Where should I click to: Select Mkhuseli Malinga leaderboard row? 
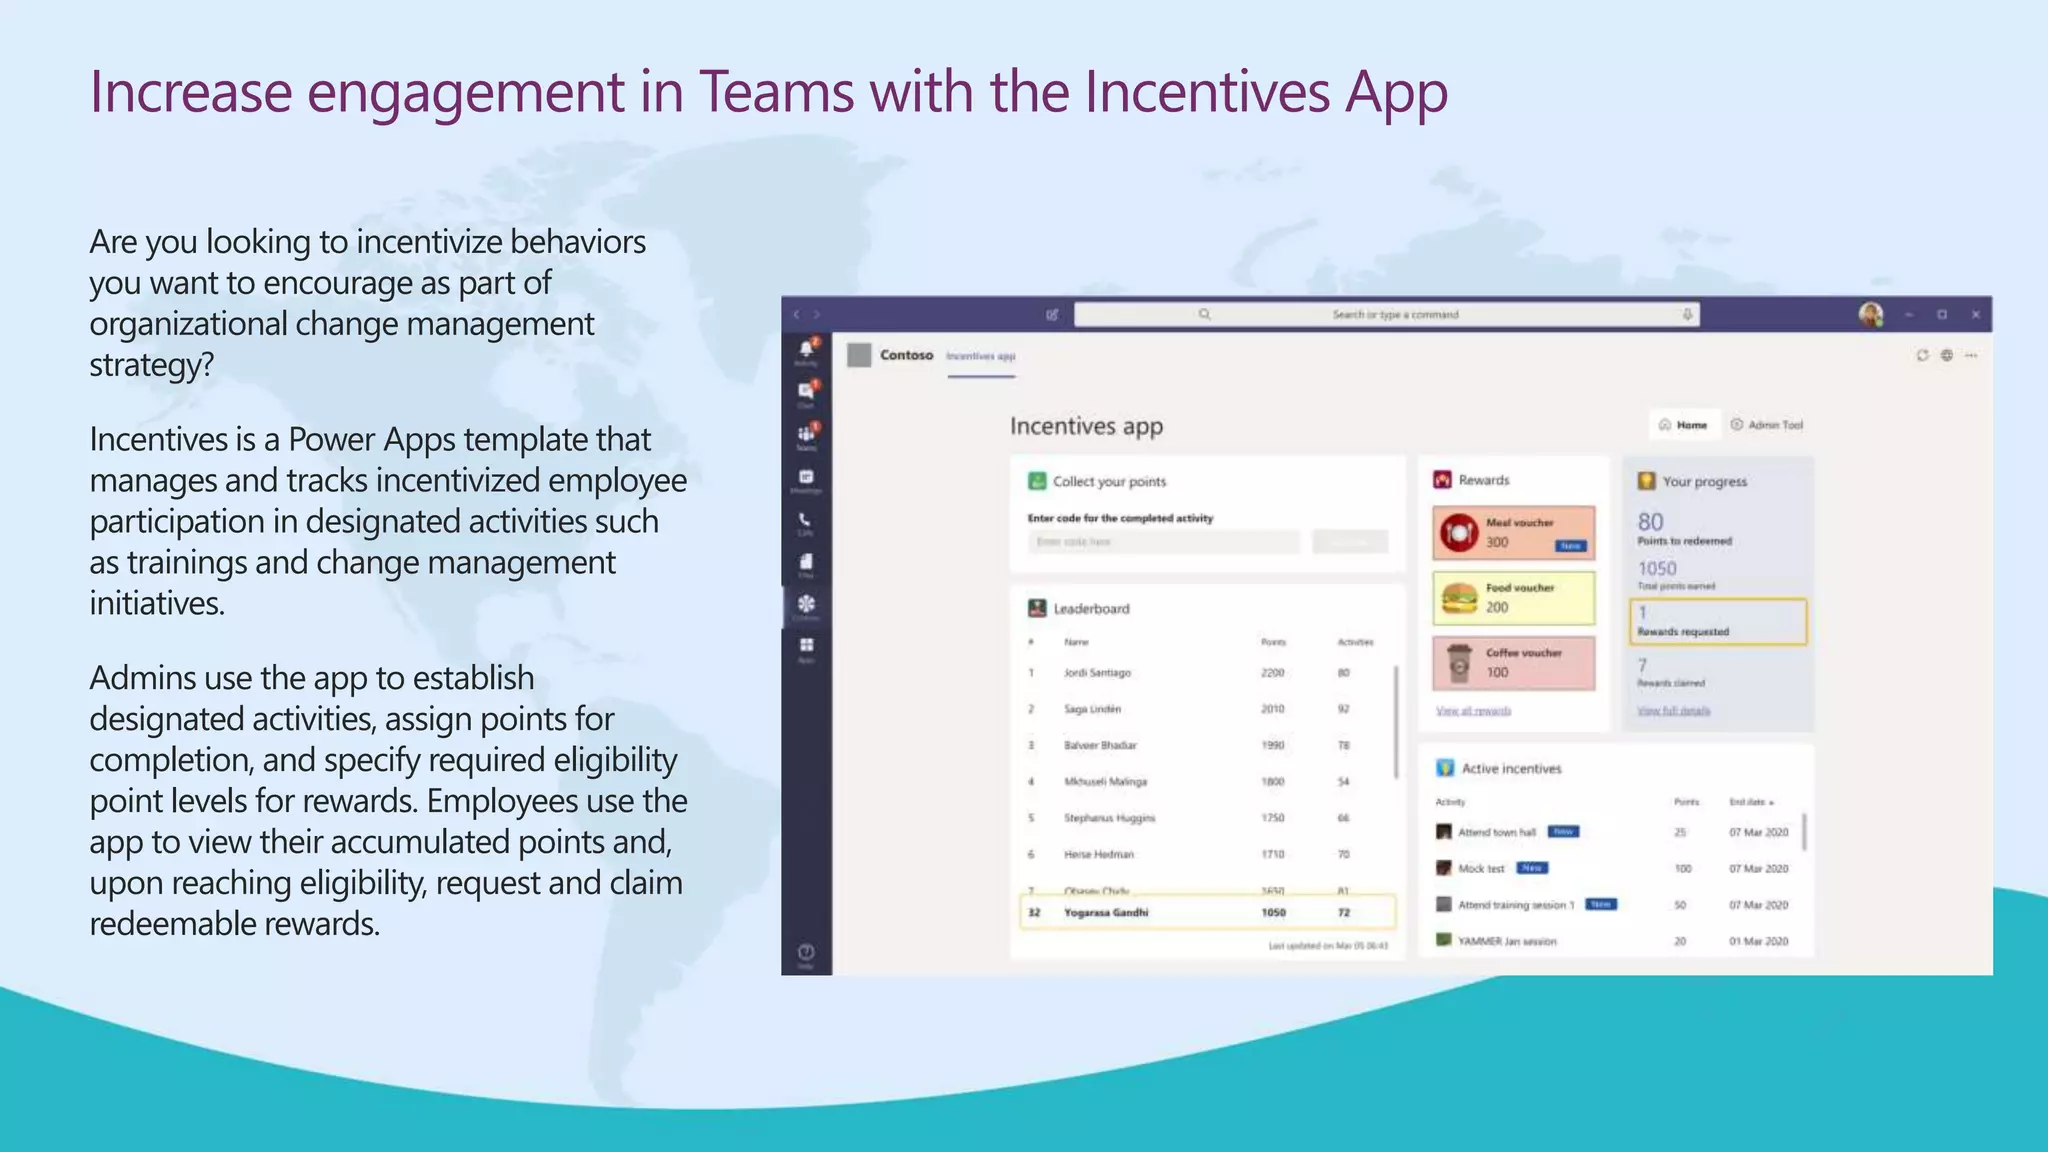[1205, 782]
